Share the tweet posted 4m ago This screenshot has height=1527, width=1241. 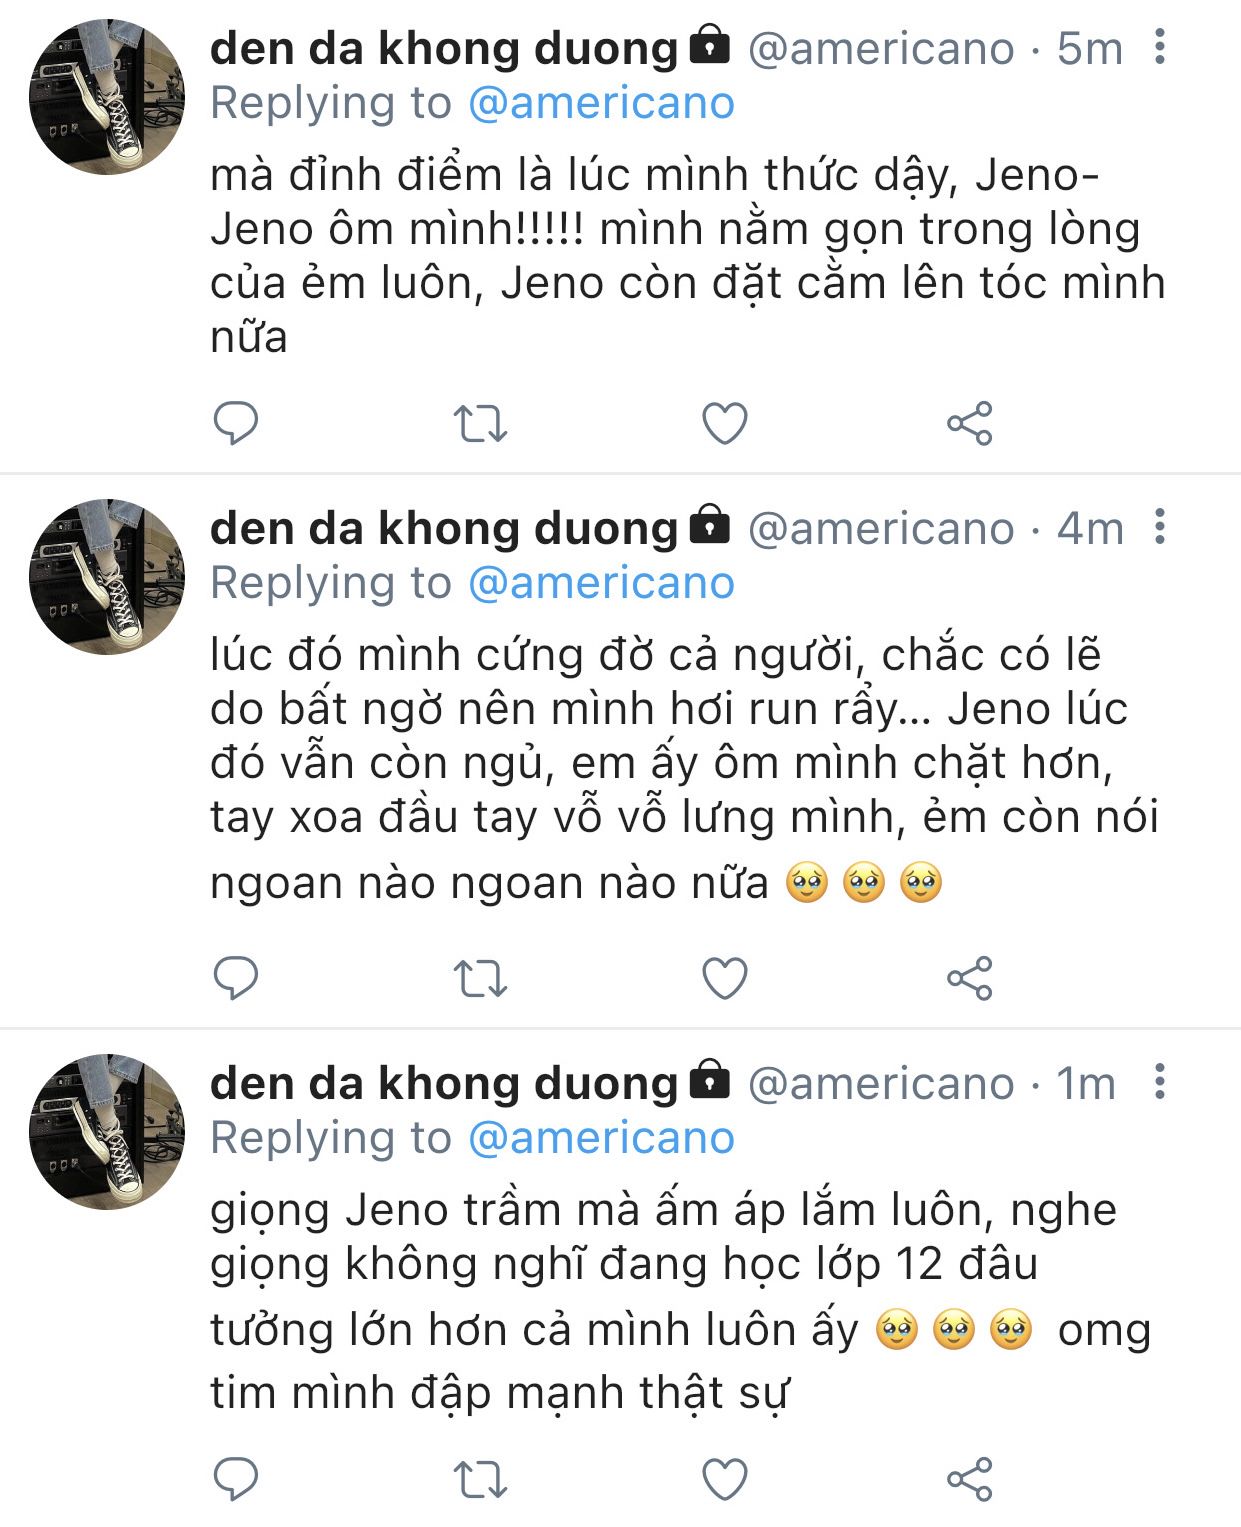click(969, 978)
